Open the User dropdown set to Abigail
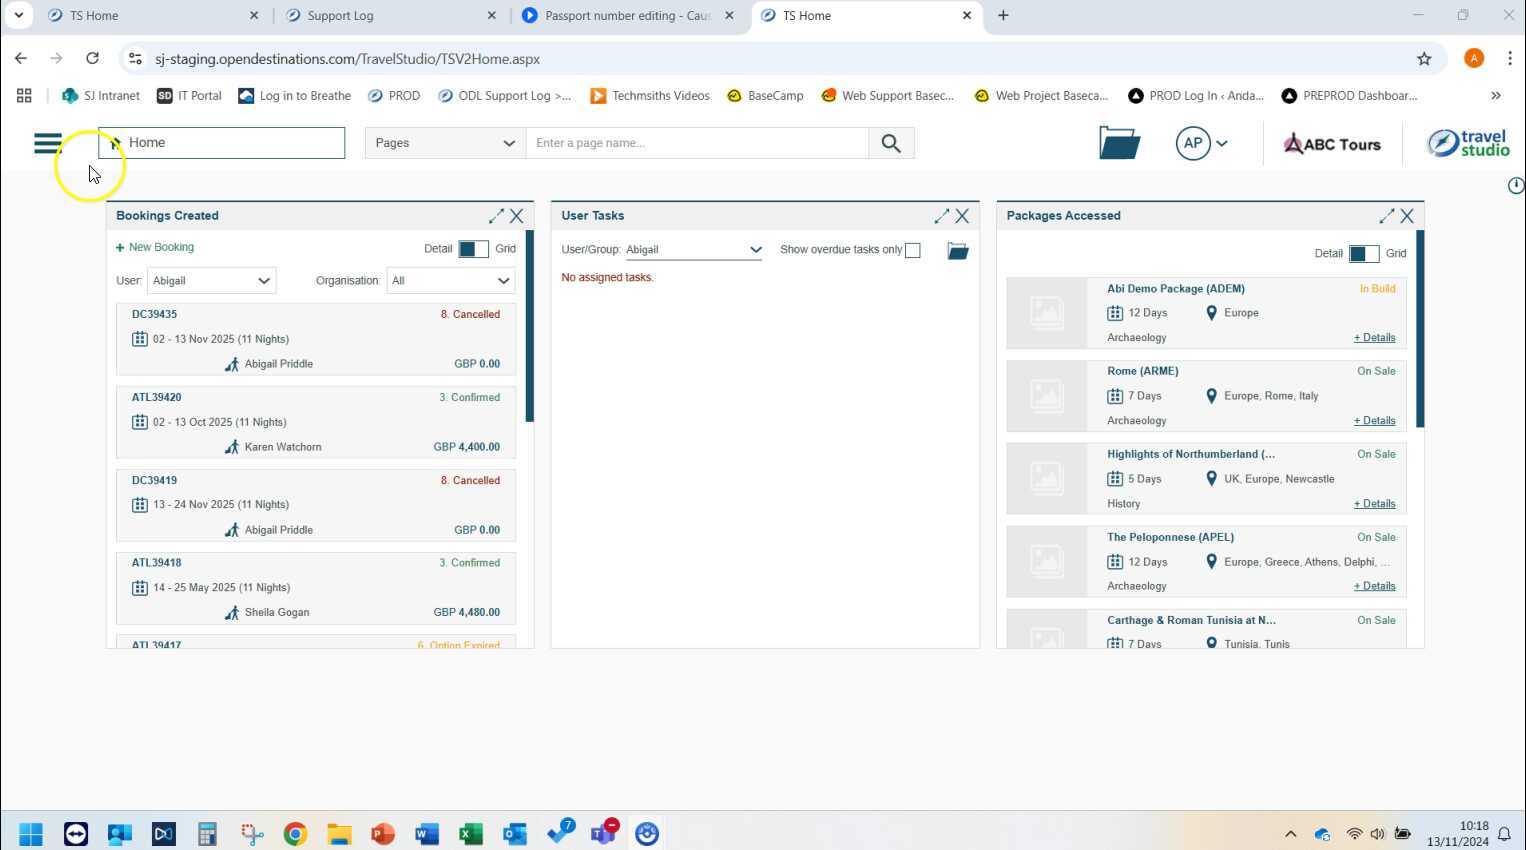This screenshot has height=850, width=1526. point(211,281)
